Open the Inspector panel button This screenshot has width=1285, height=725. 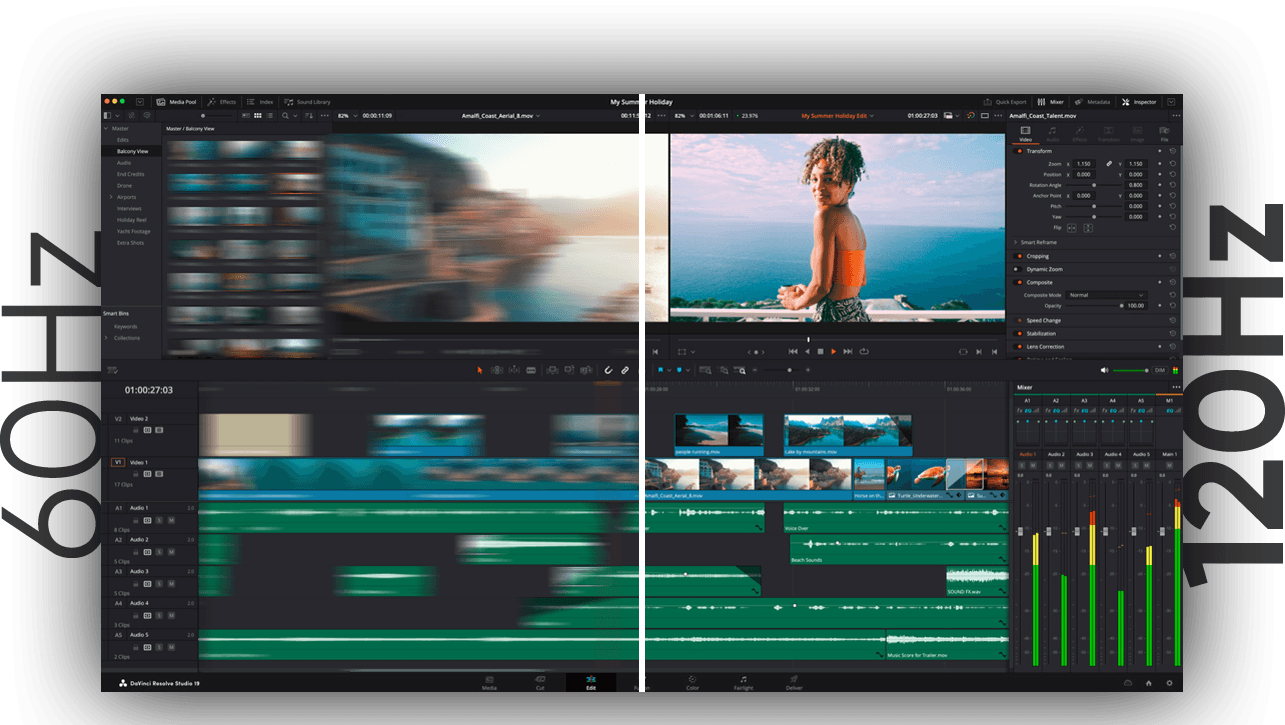1139,102
